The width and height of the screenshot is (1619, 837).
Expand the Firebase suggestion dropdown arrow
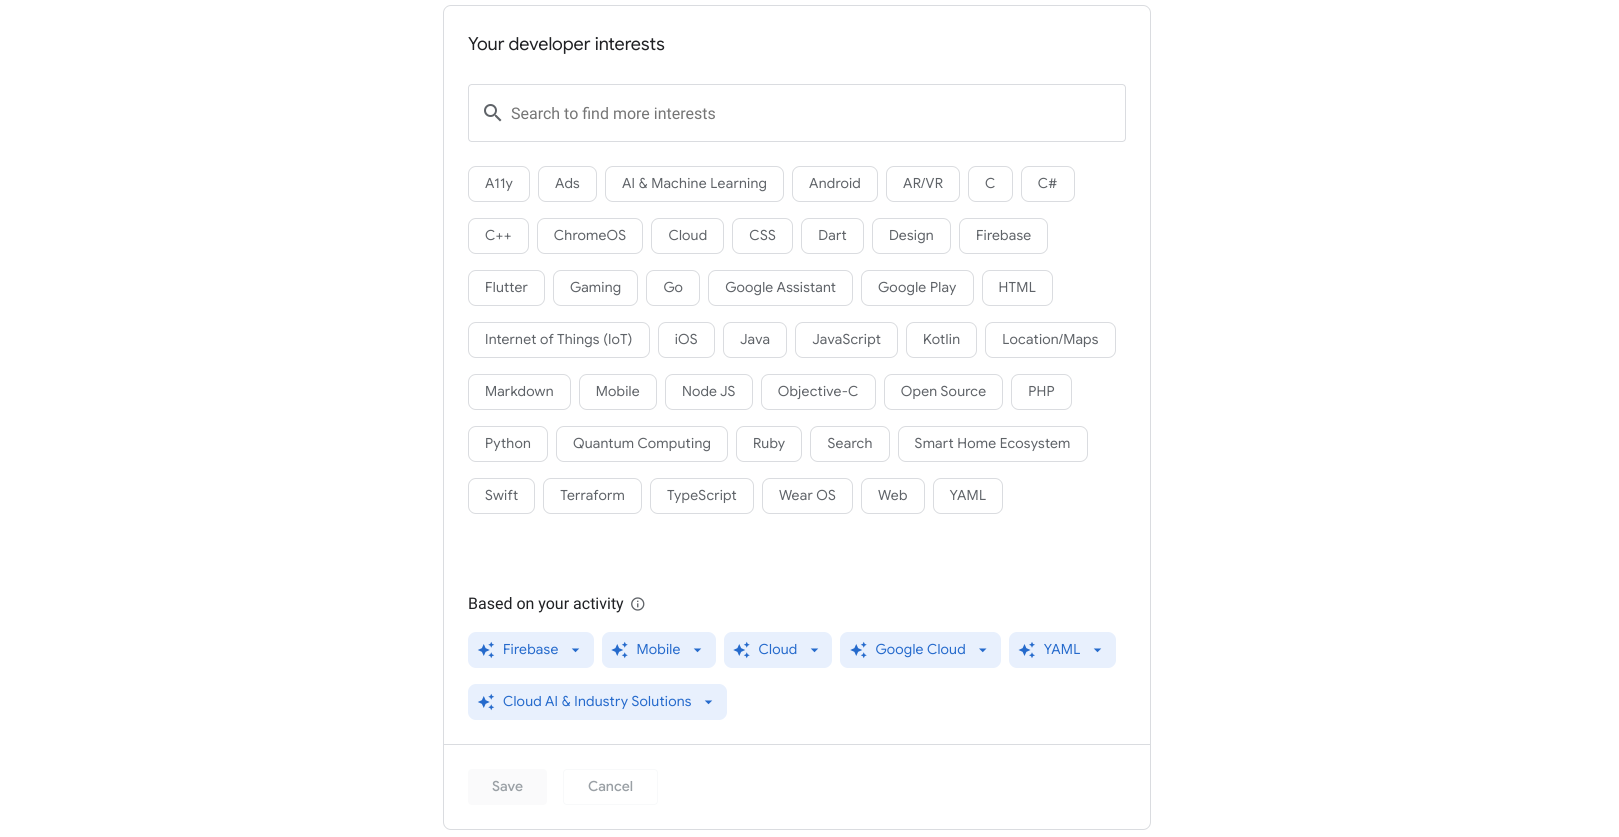pyautogui.click(x=575, y=650)
